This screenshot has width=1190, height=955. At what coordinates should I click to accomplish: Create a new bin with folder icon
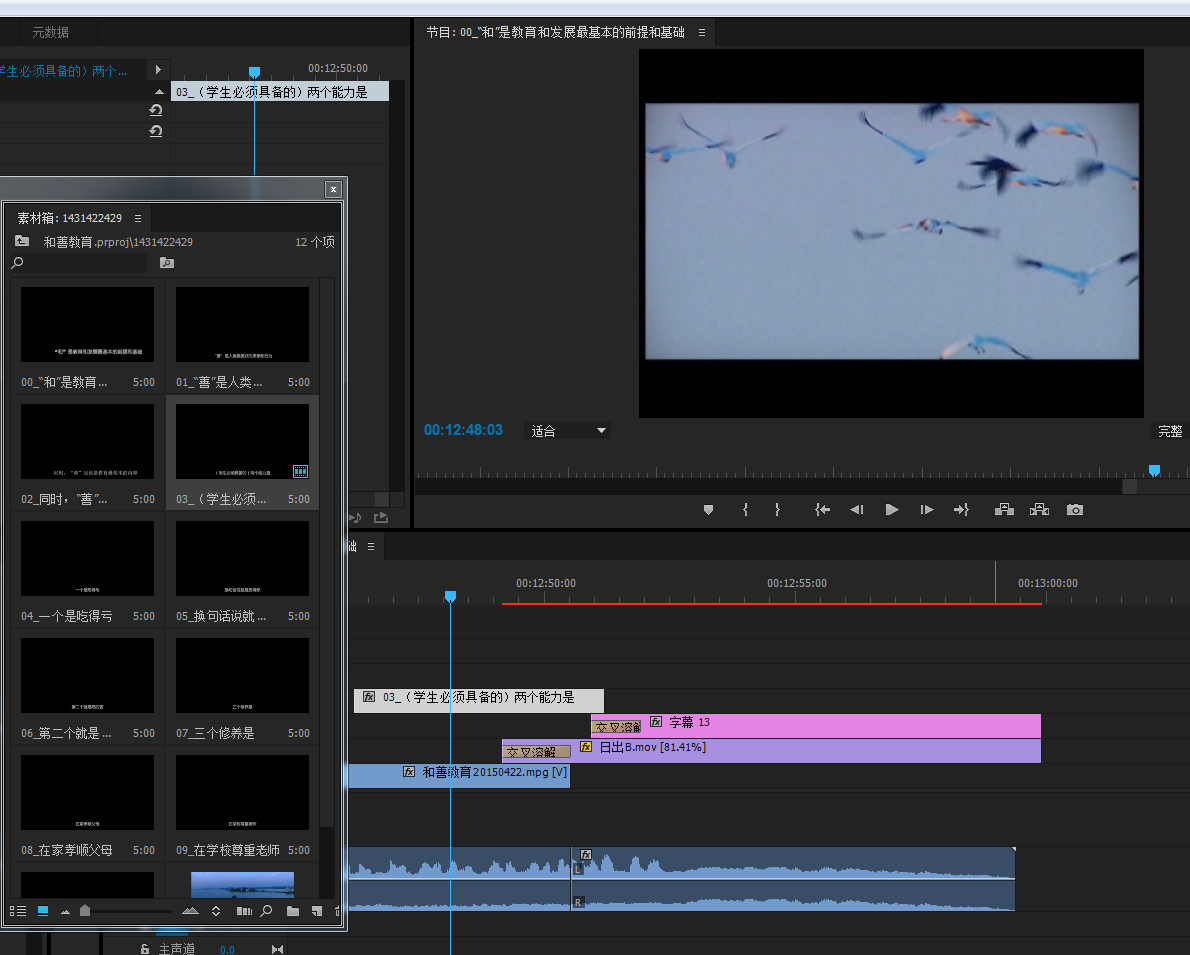(x=293, y=911)
